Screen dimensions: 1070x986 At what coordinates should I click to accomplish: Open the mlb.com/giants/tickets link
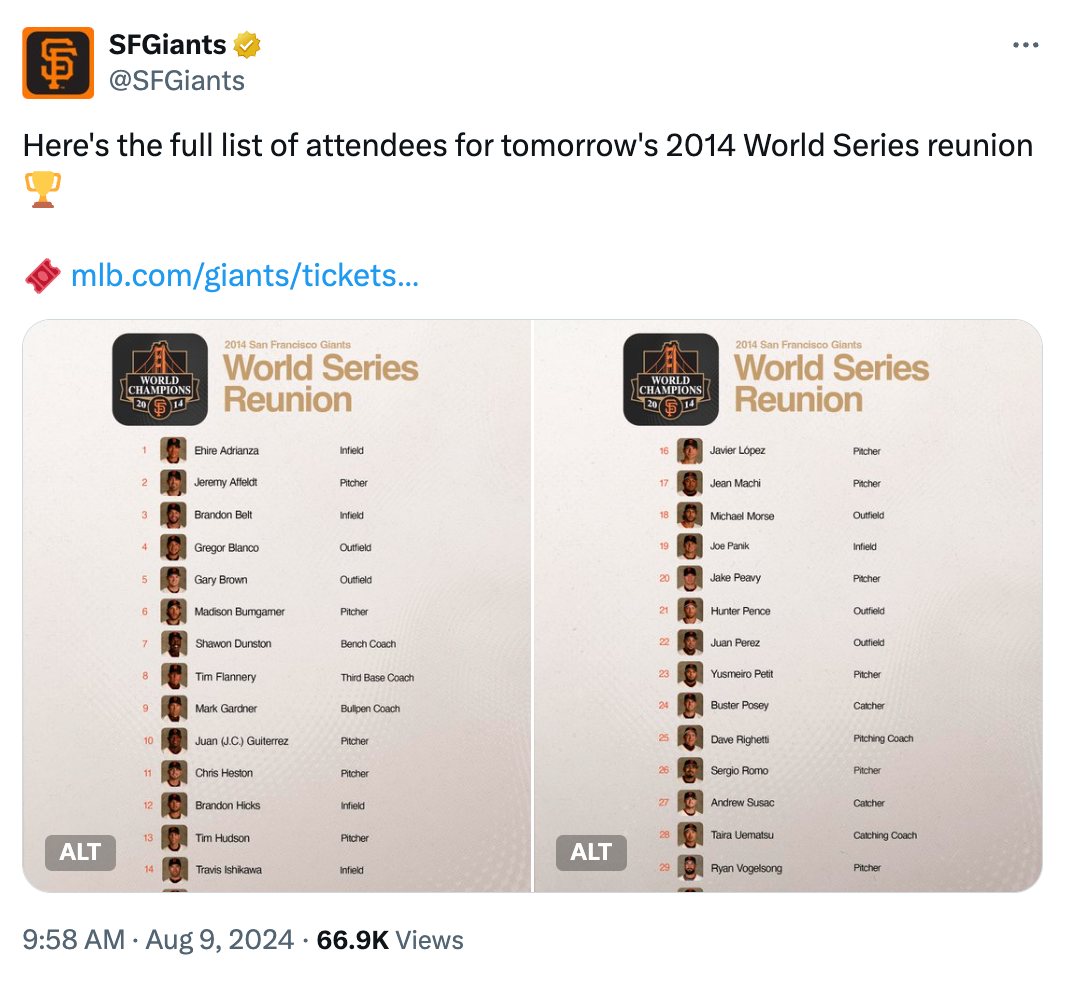click(245, 275)
